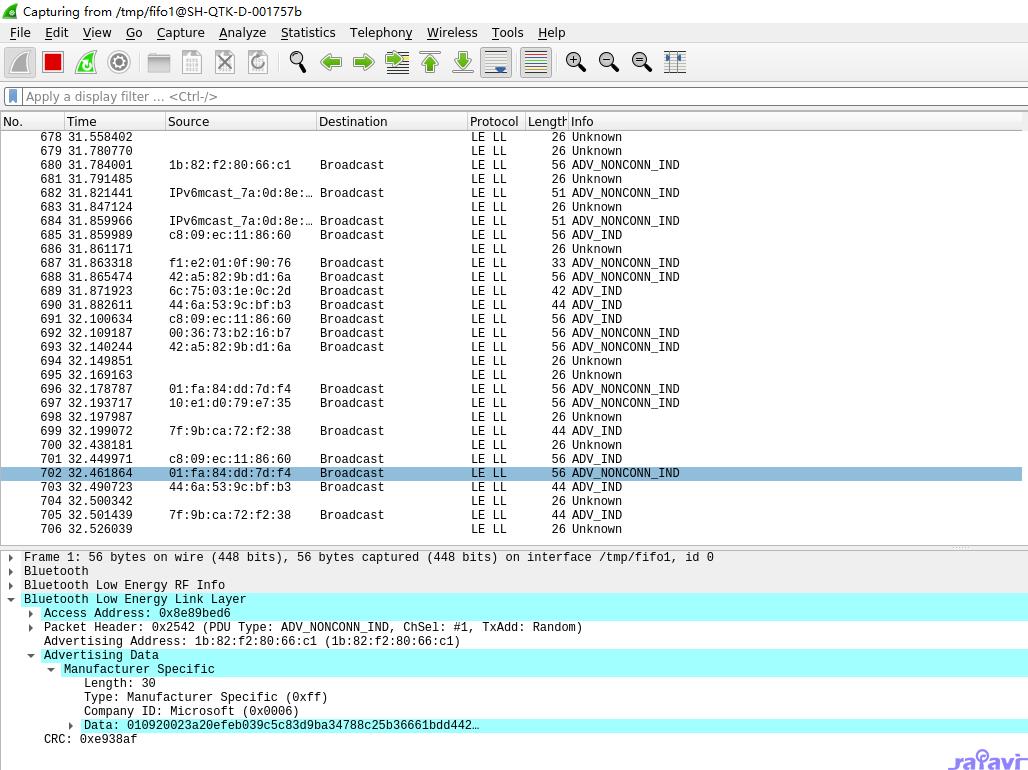
Task: Expand the Bluetooth Low Energy RF Info node
Action: click(x=11, y=585)
